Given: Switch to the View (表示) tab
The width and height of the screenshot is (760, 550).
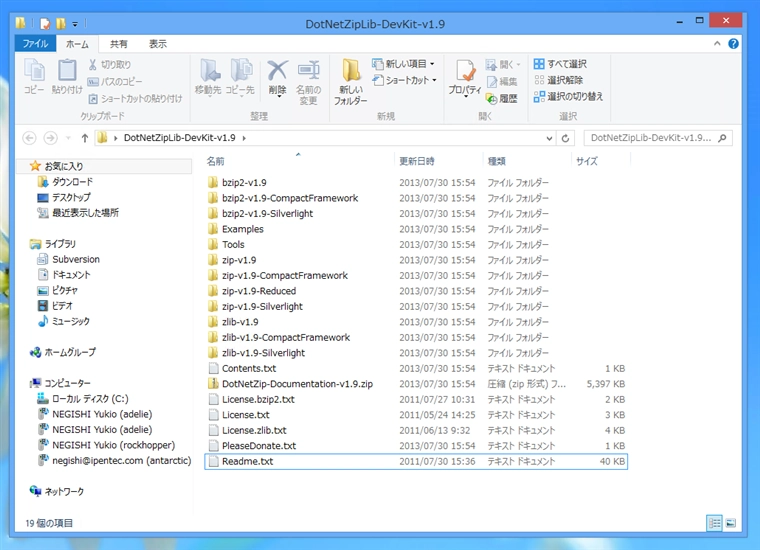Looking at the screenshot, I should coord(158,44).
